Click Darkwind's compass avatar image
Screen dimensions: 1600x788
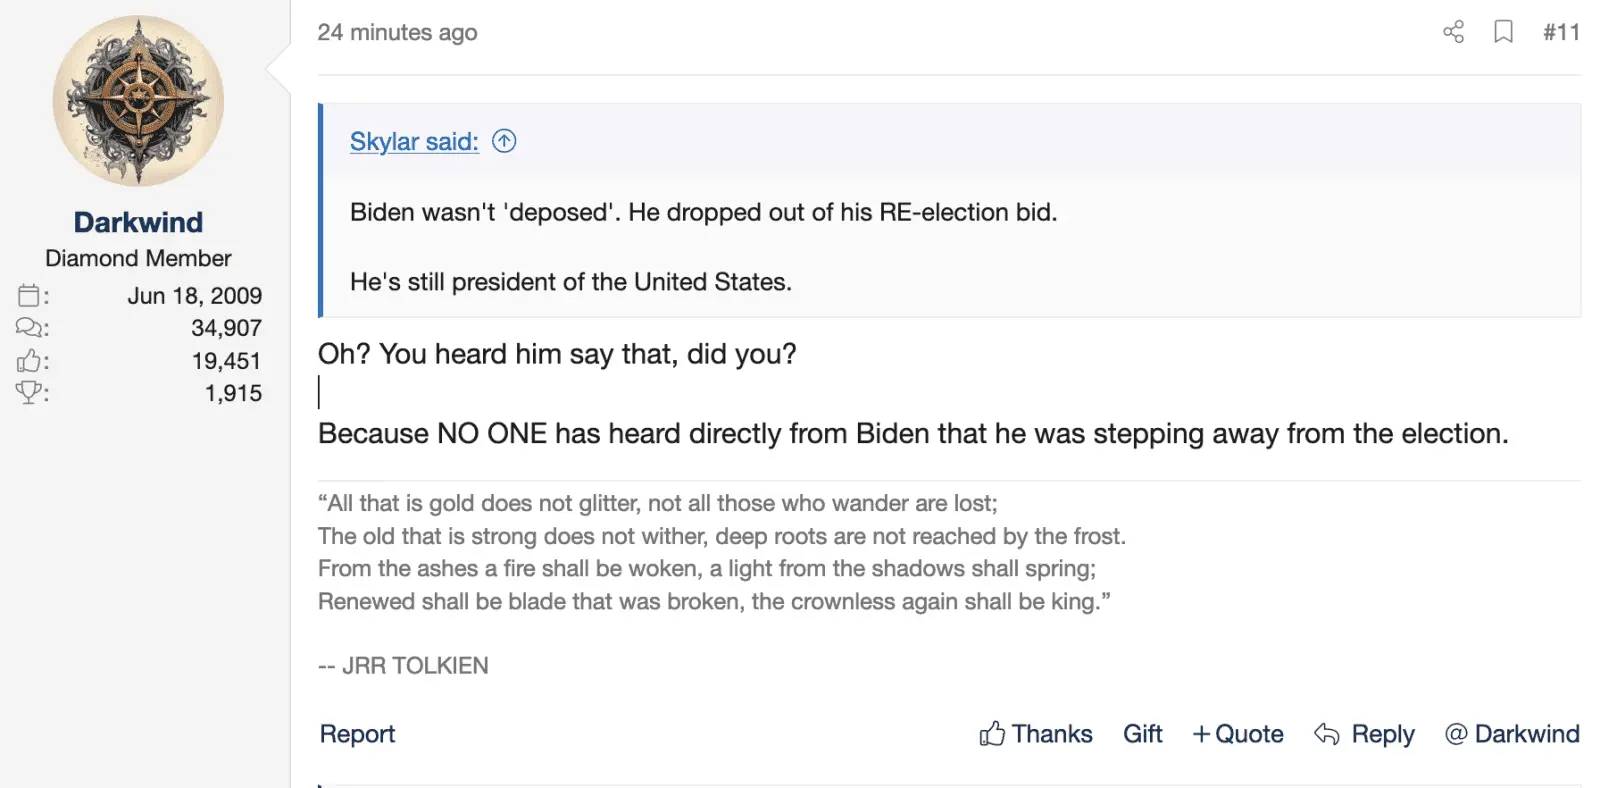tap(138, 101)
